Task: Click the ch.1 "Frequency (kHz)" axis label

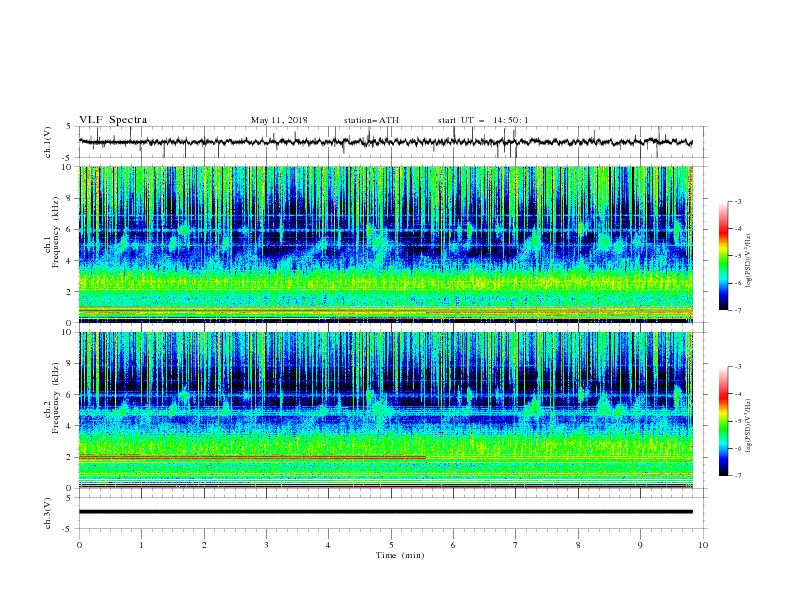Action: tap(55, 230)
